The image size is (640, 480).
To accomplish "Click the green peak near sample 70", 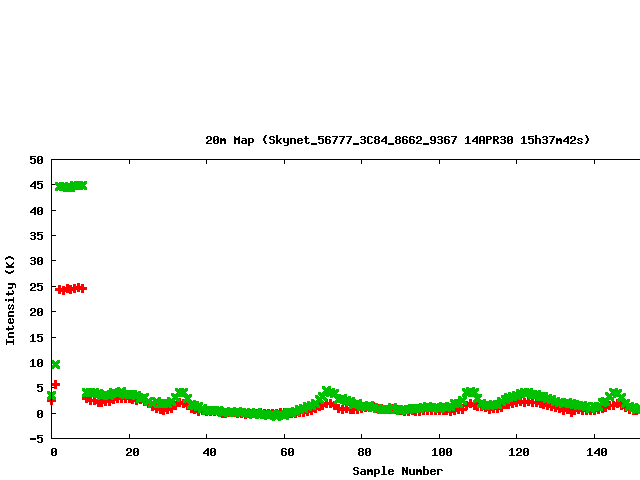I will (329, 393).
